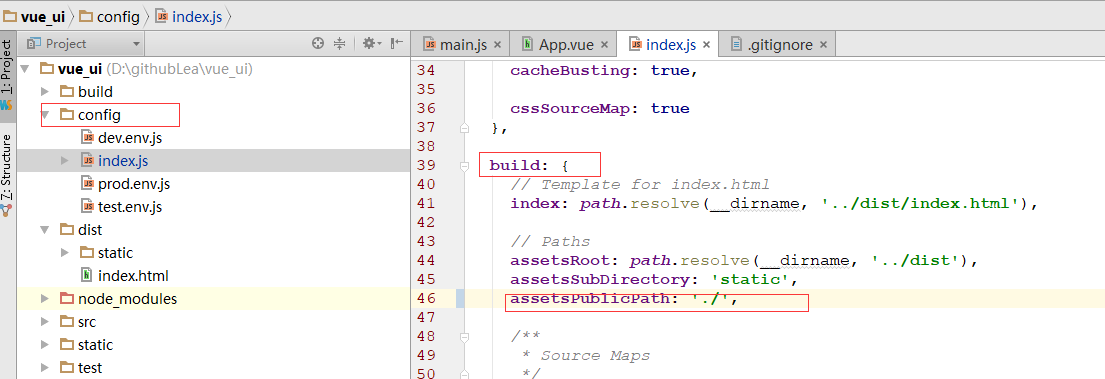Switch to the App.vue editor tab
Screen dimensions: 1105x379
tap(565, 44)
